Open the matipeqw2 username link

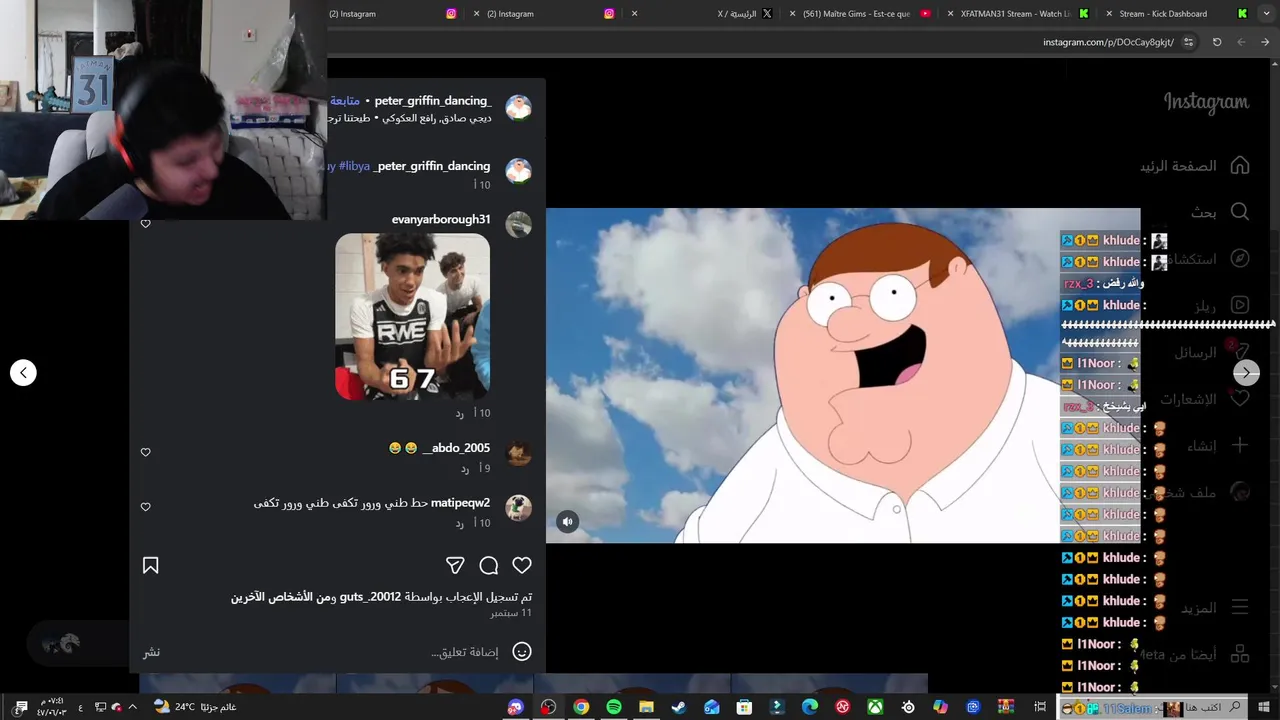coord(460,503)
